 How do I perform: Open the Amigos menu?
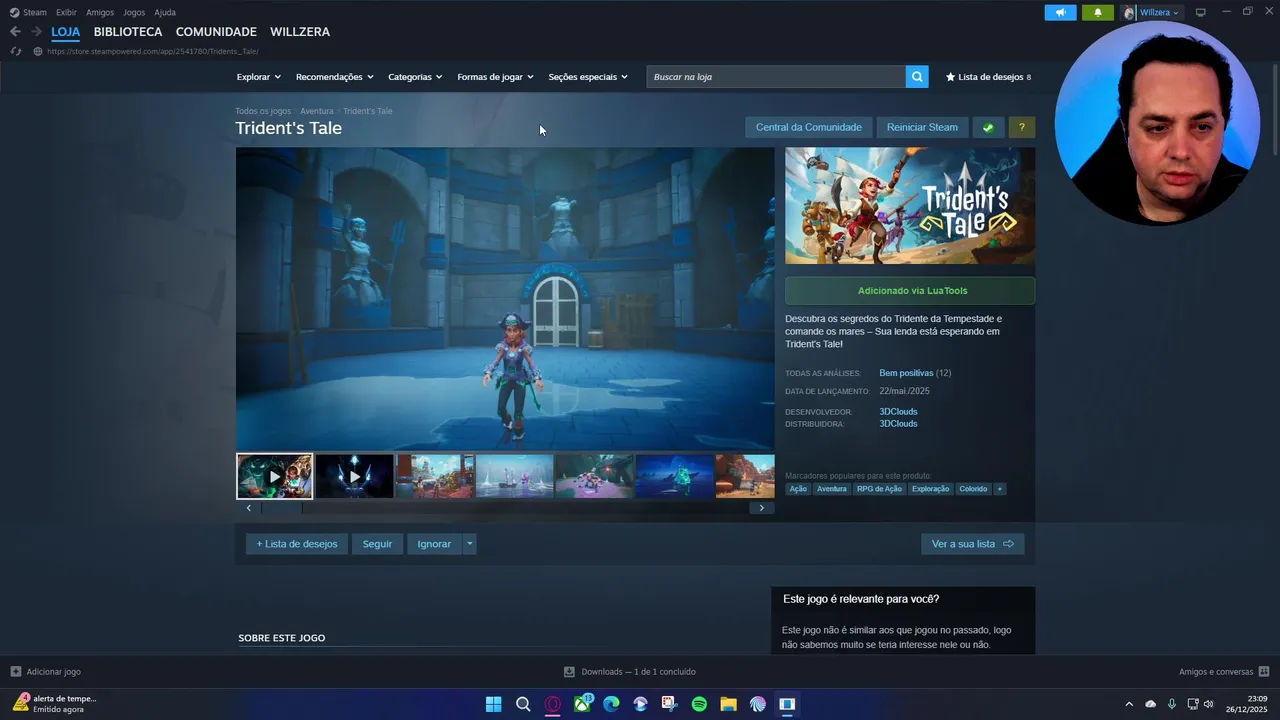pos(100,12)
